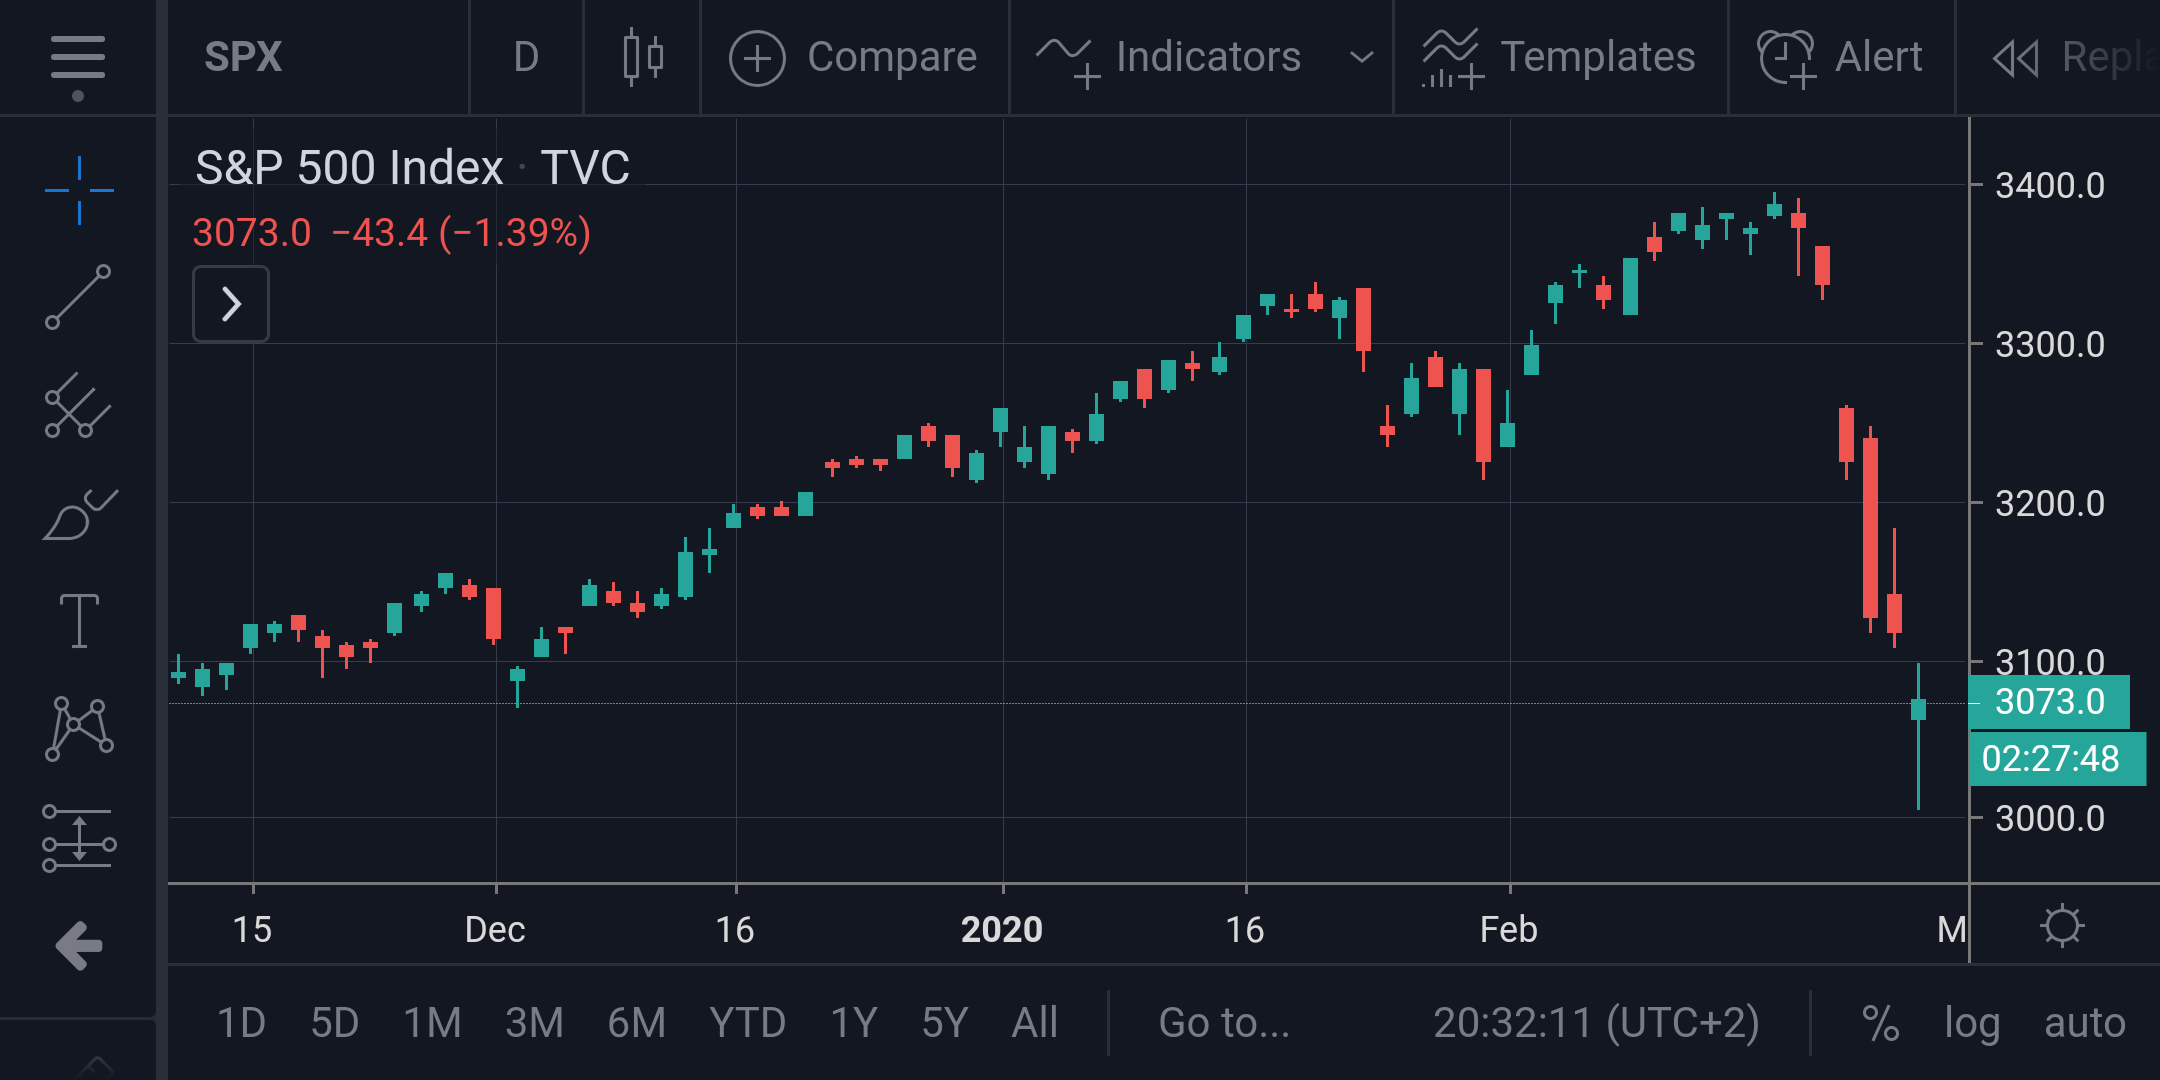Open the candlestick chart style selector
Viewport: 2160px width, 1080px height.
coord(642,58)
